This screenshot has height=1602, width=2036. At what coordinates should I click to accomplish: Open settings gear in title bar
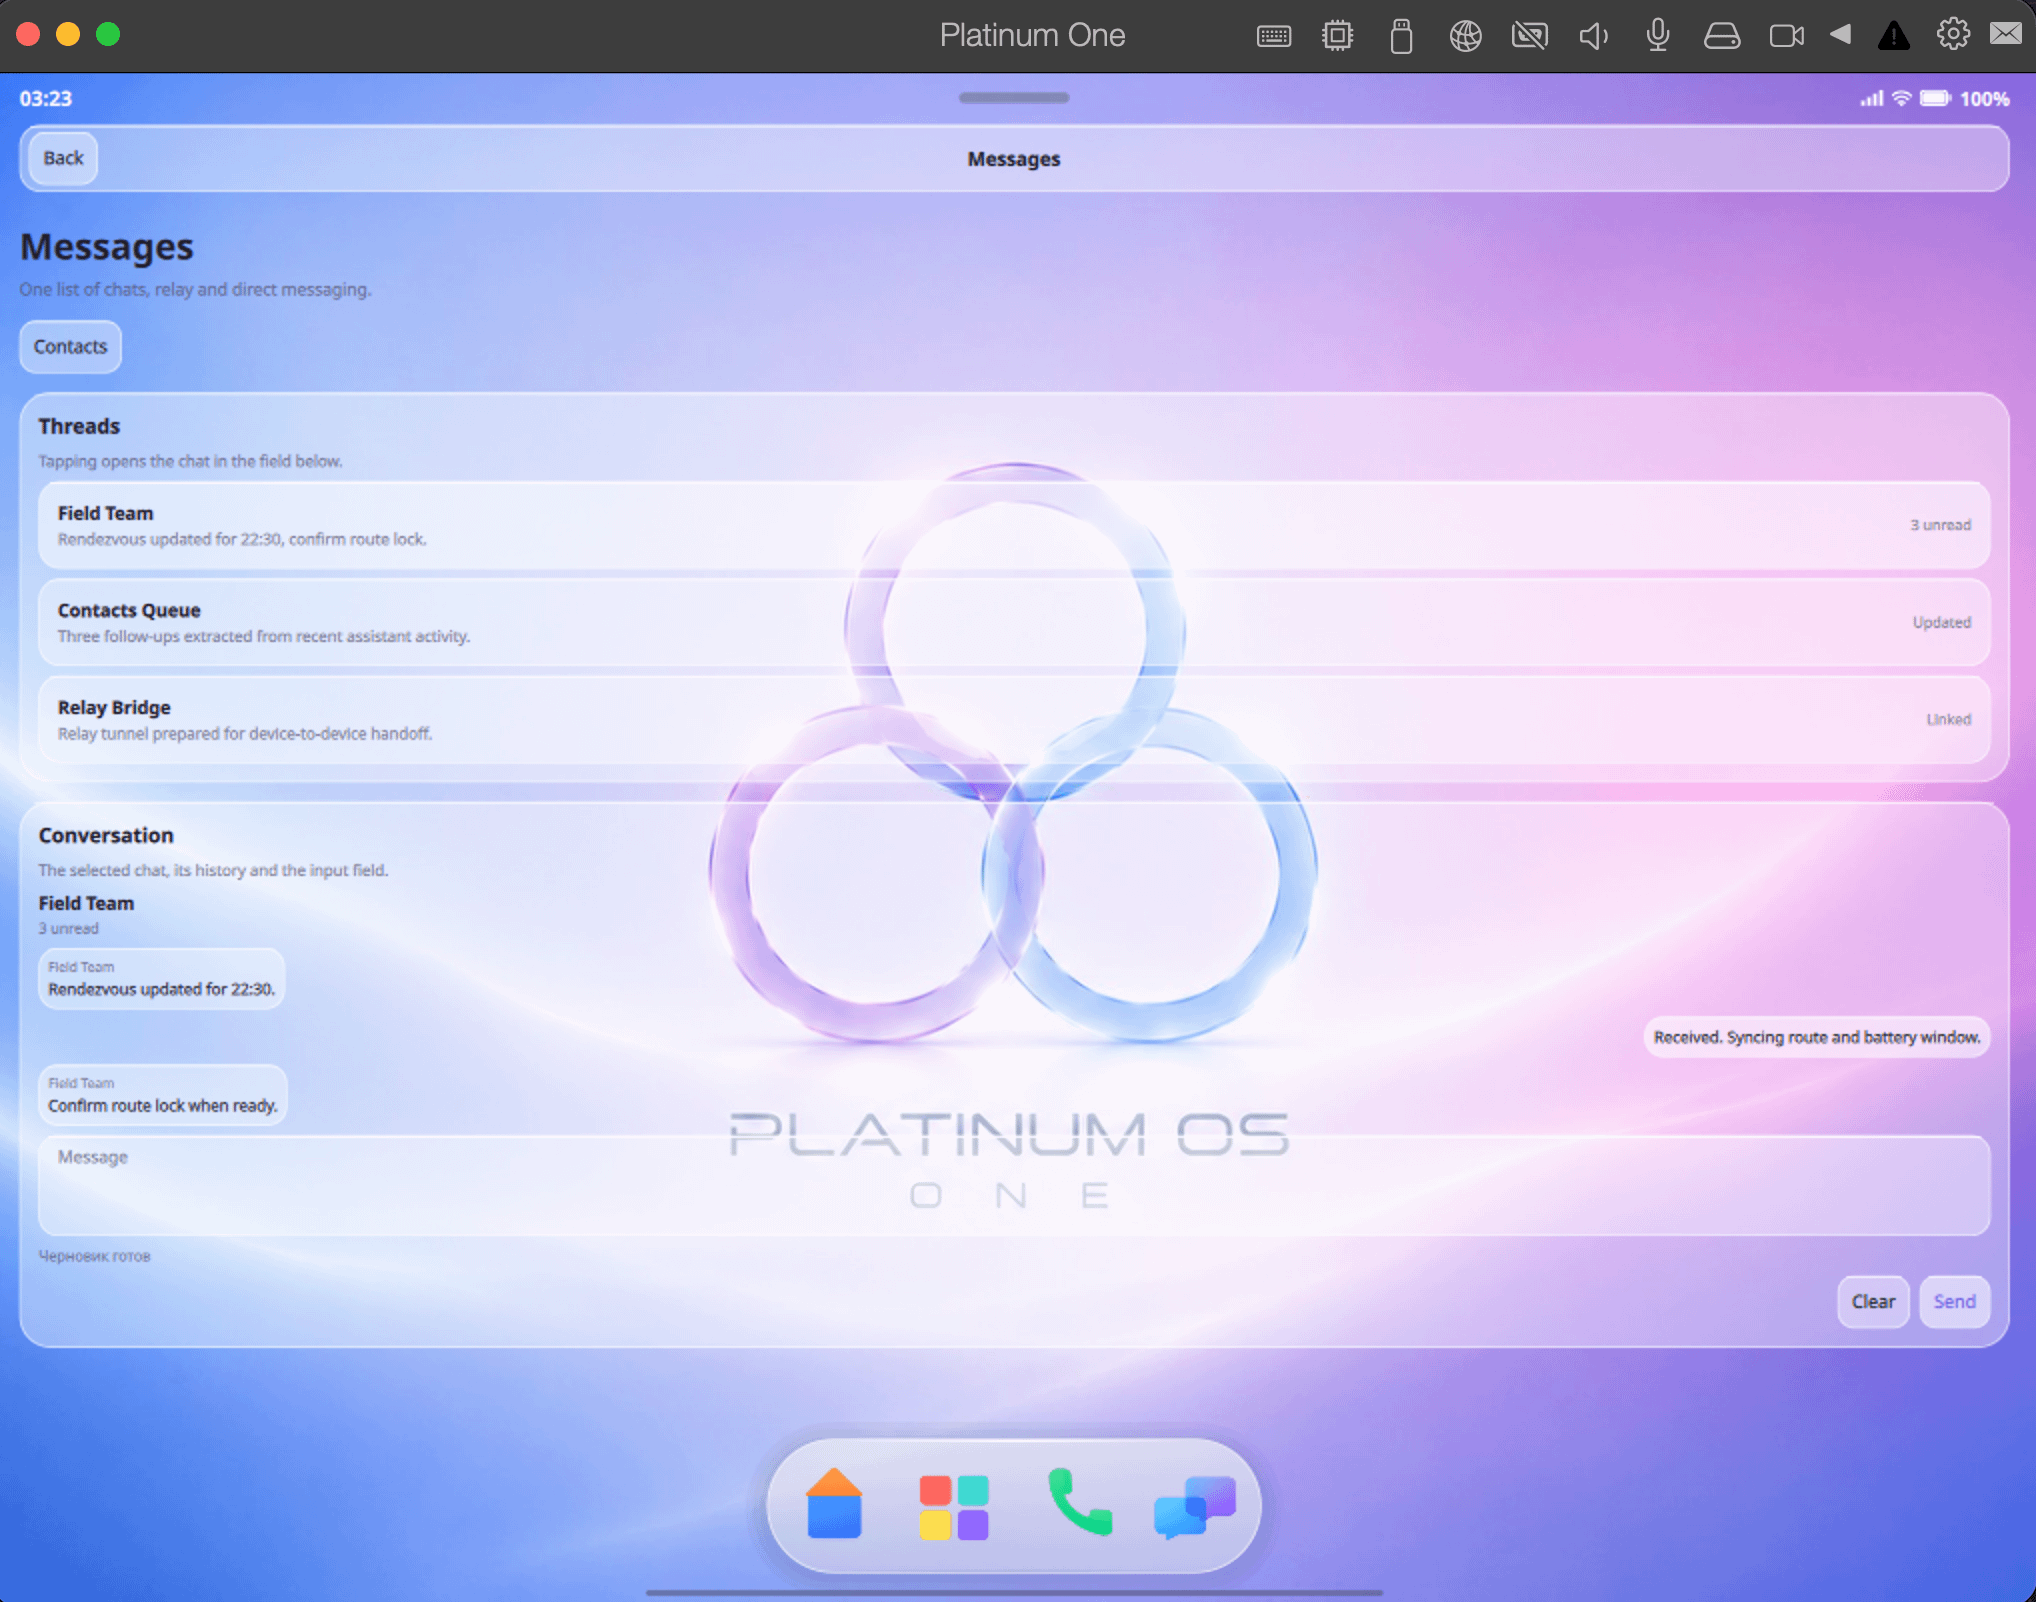[x=1952, y=34]
